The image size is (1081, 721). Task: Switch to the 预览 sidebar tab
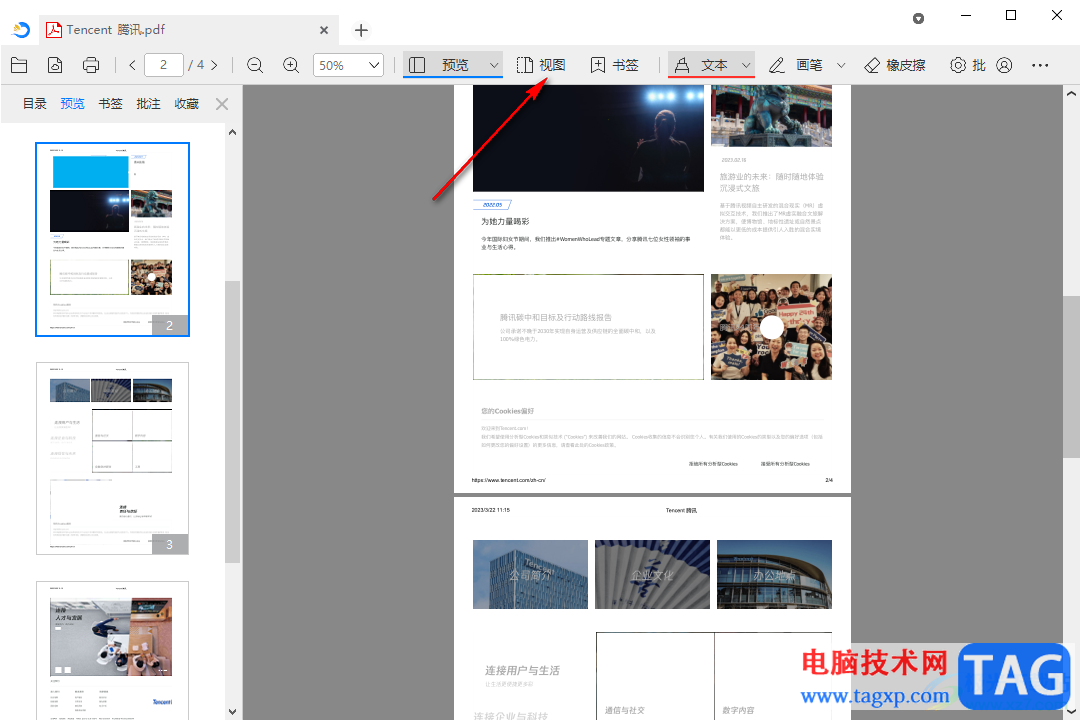[x=72, y=103]
